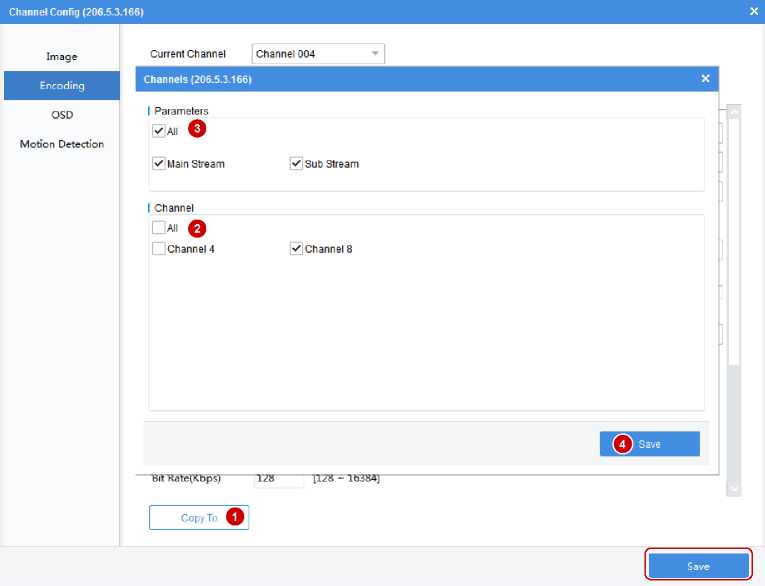765x586 pixels.
Task: Open the Current Channel dropdown
Action: tap(317, 54)
